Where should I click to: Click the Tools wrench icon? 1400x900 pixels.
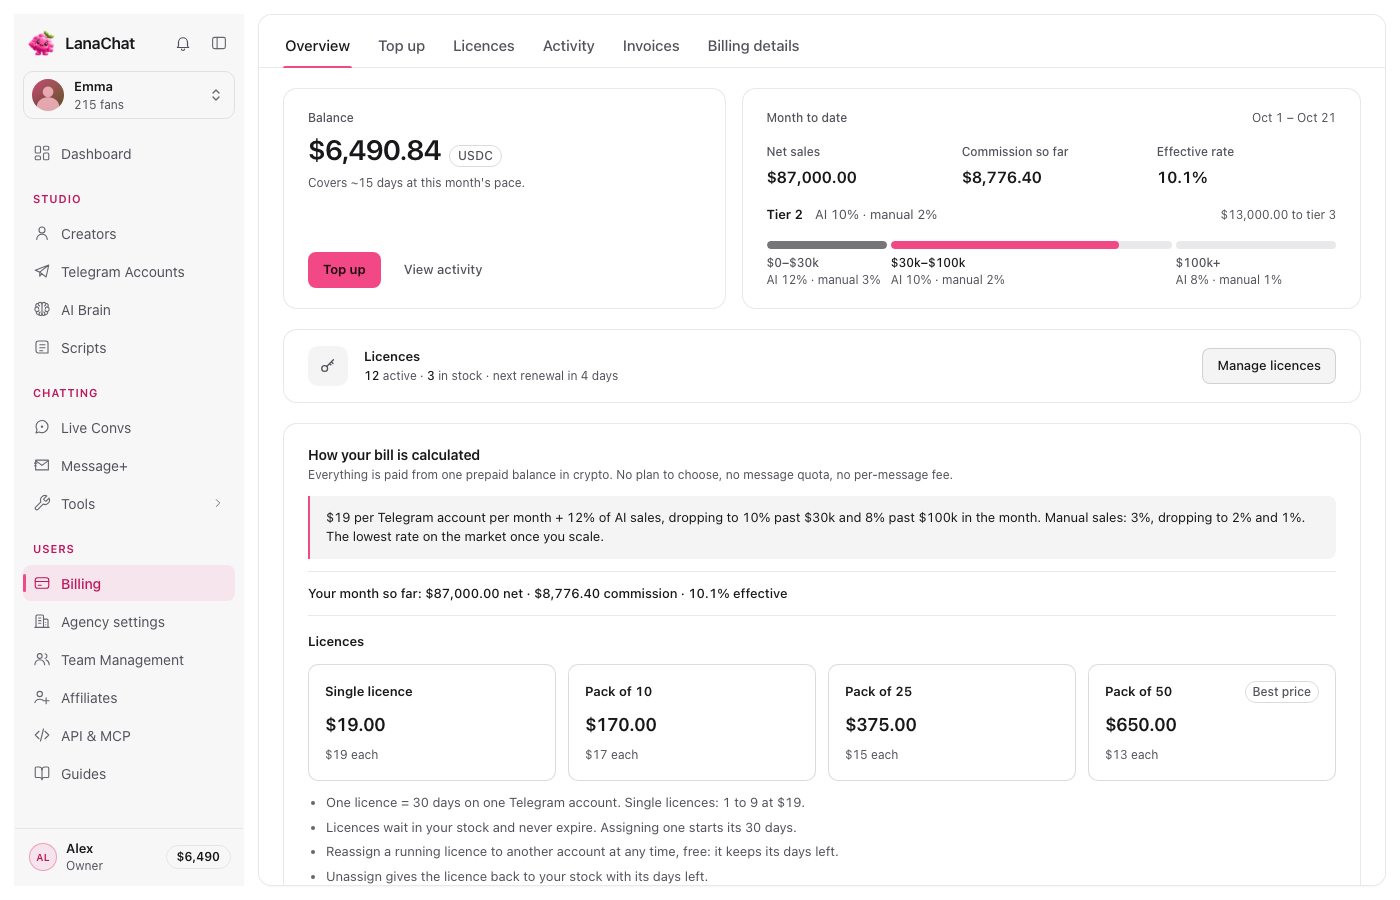click(x=42, y=503)
